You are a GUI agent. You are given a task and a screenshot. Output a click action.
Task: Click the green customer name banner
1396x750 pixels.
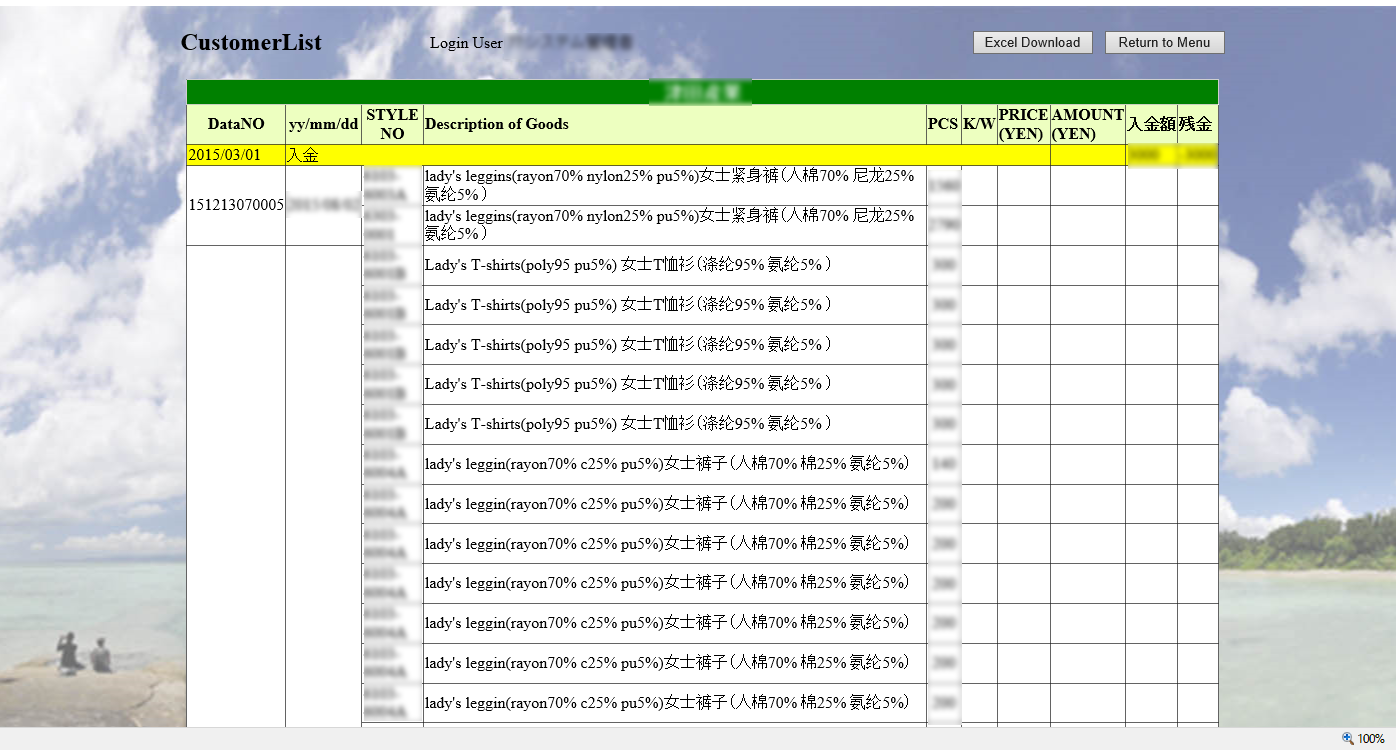pos(702,92)
